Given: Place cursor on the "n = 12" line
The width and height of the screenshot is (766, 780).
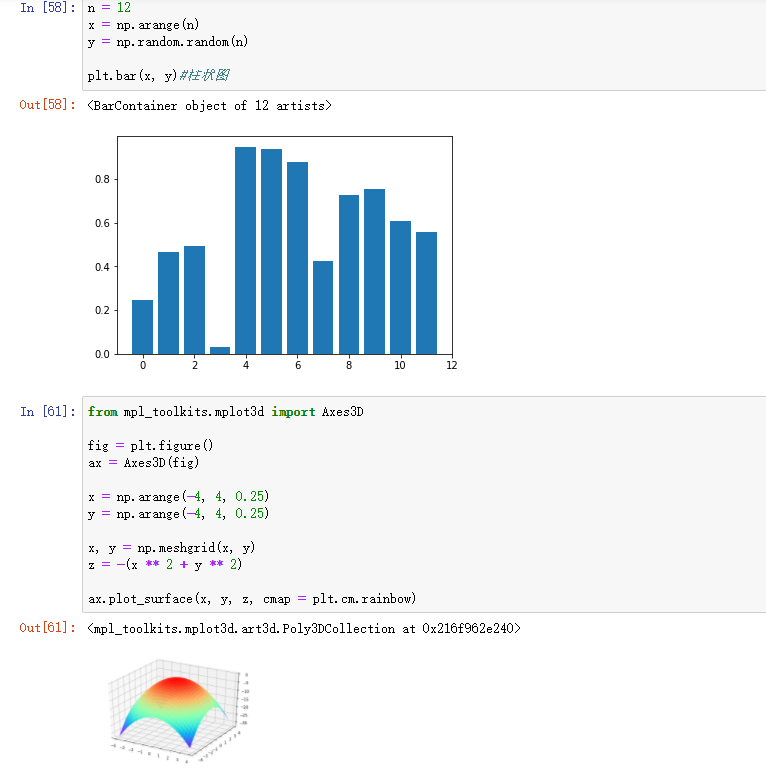Looking at the screenshot, I should (102, 8).
